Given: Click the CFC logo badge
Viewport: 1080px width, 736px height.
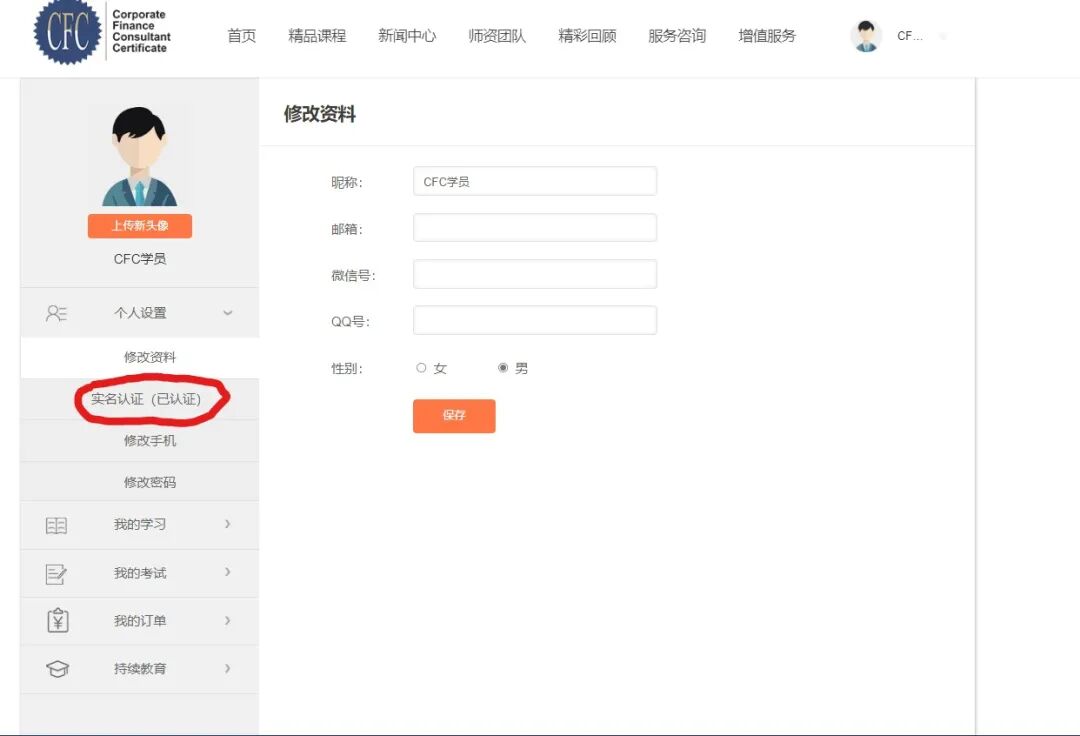Looking at the screenshot, I should pyautogui.click(x=68, y=32).
